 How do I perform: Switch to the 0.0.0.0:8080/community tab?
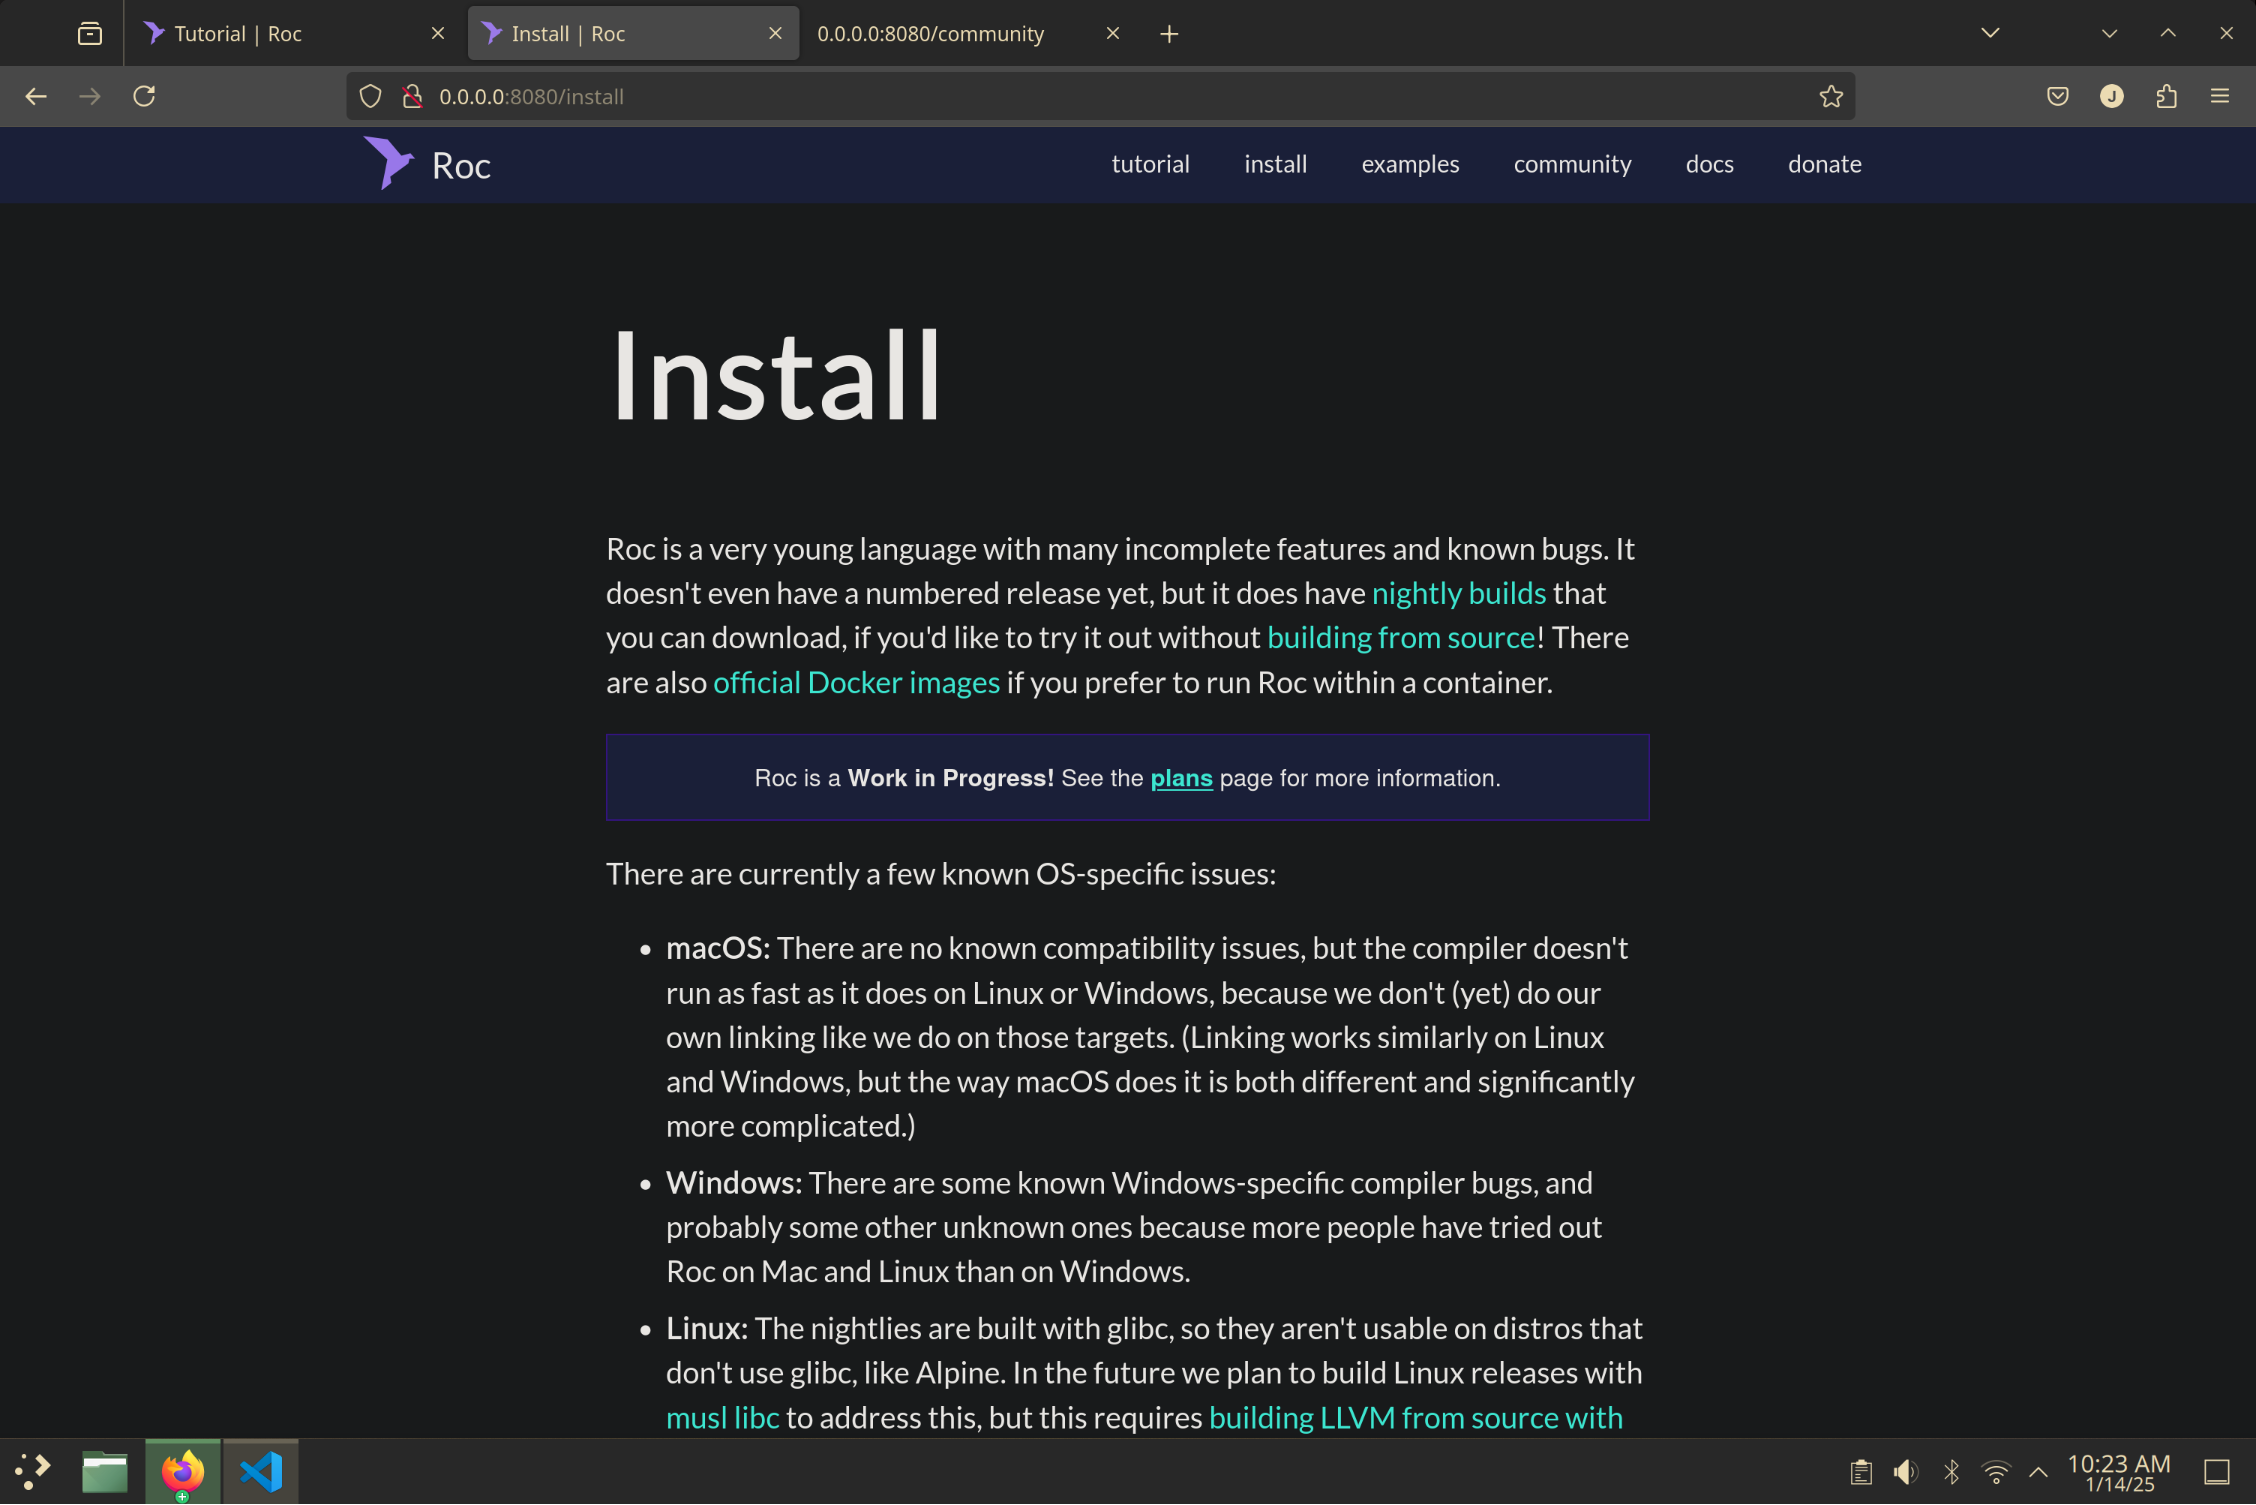point(970,33)
